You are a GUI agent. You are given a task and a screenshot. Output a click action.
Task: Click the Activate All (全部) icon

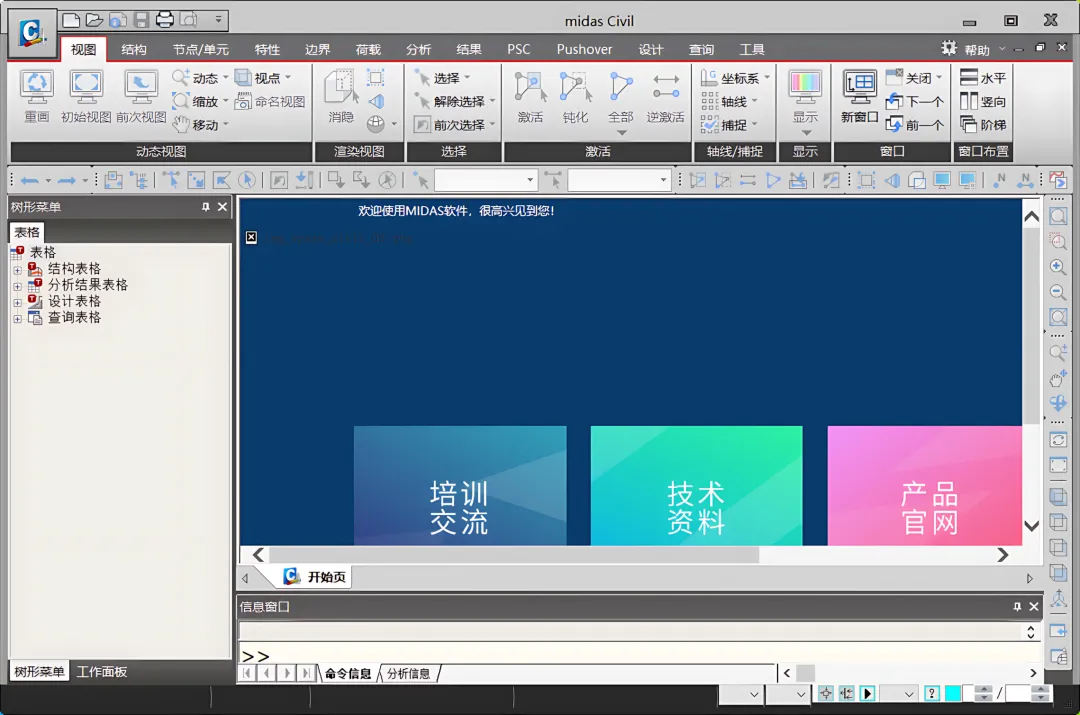click(621, 96)
